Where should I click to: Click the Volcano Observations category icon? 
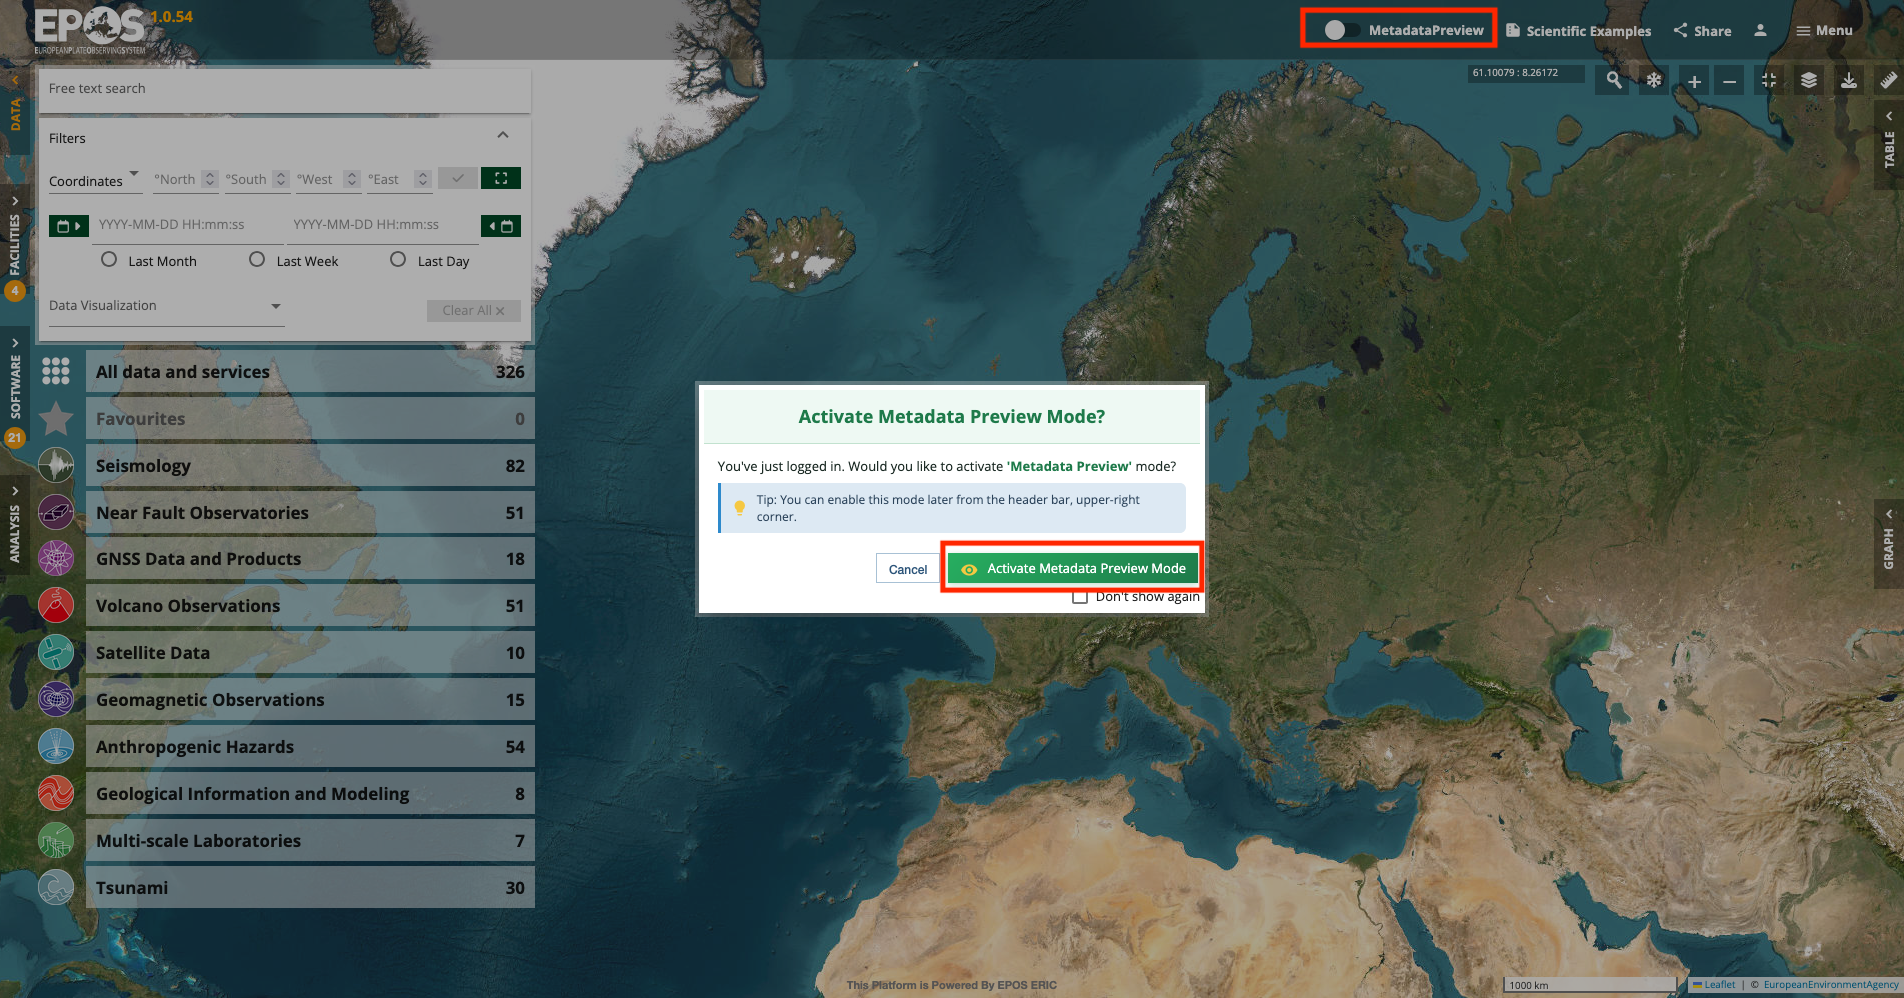pyautogui.click(x=56, y=606)
